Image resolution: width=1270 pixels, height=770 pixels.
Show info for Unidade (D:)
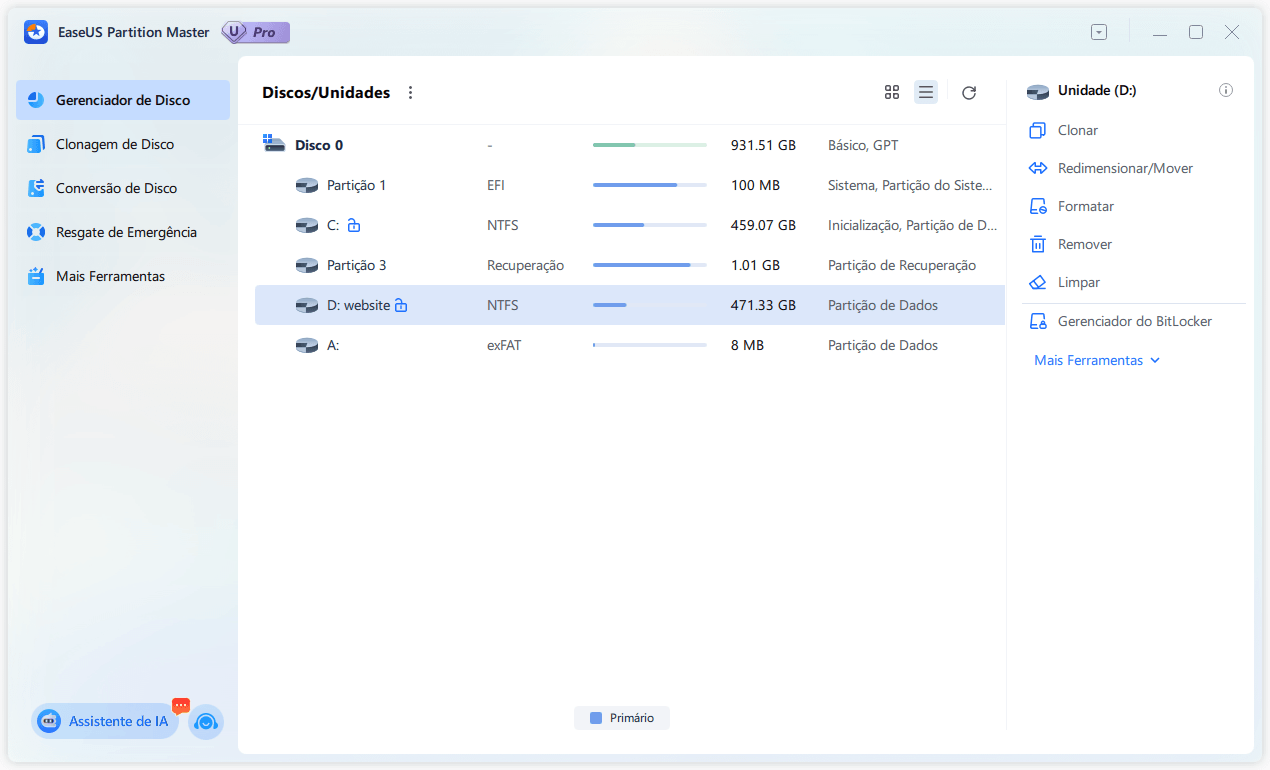pos(1226,90)
